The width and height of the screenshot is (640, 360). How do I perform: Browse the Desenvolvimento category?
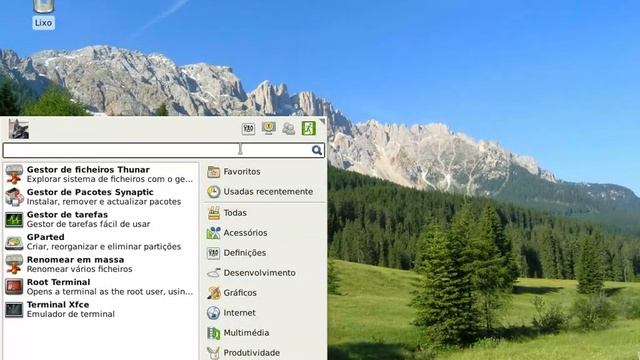[x=264, y=273]
